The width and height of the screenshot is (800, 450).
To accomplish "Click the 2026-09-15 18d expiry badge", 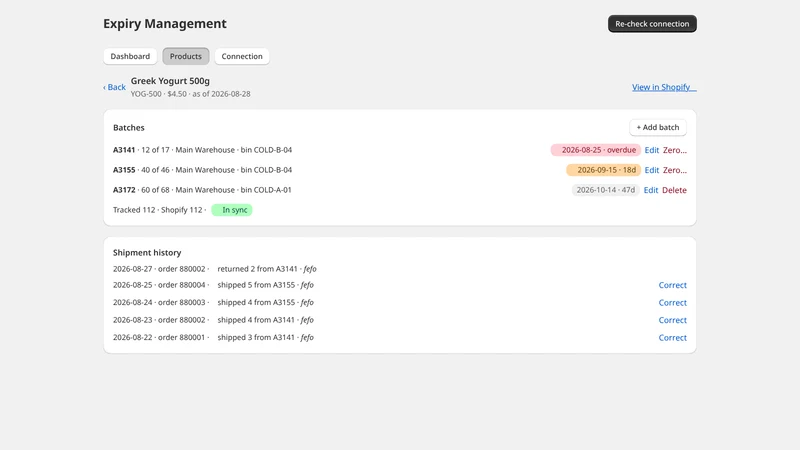I will [603, 170].
